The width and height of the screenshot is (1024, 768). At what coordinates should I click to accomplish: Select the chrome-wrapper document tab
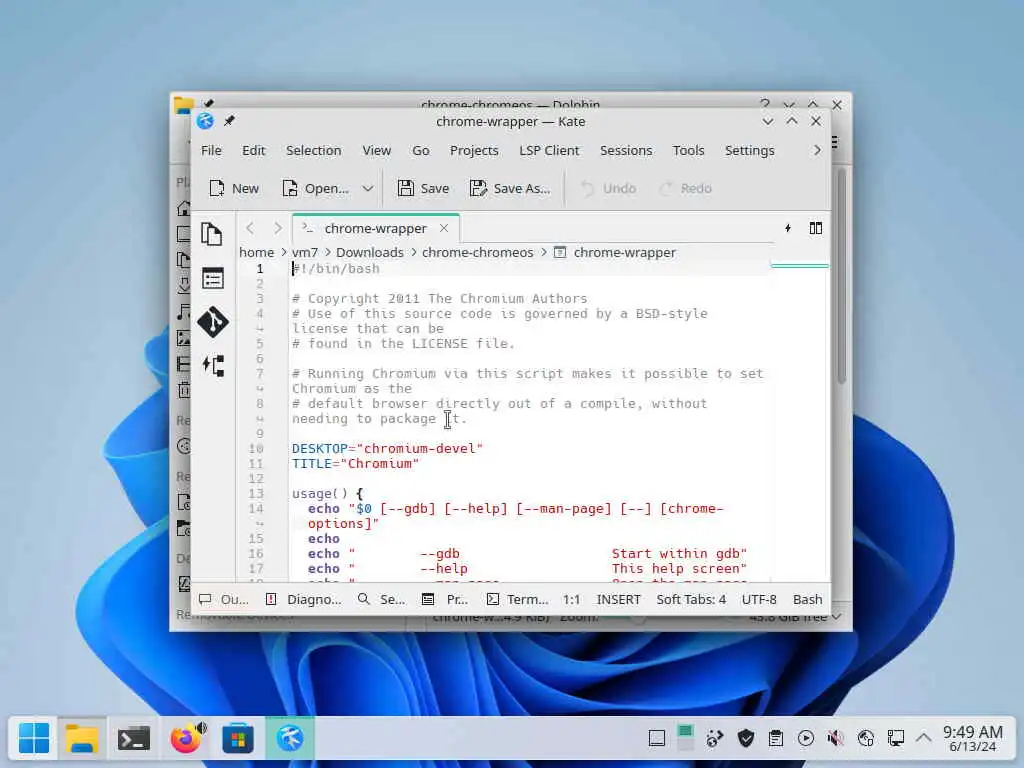click(376, 229)
